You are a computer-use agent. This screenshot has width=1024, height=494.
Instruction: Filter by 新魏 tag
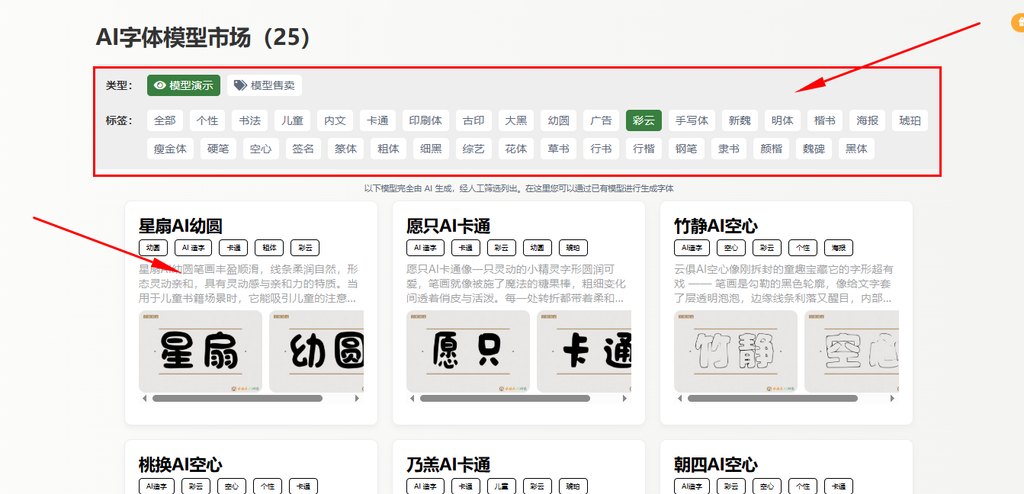point(739,120)
